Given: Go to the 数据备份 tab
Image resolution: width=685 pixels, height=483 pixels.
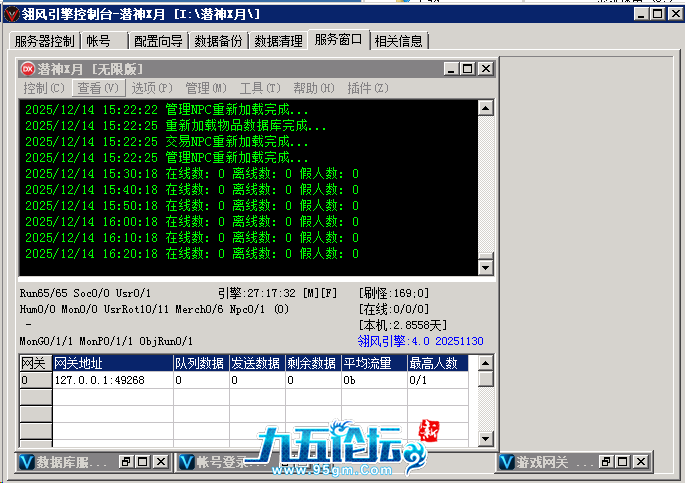Looking at the screenshot, I should (218, 41).
